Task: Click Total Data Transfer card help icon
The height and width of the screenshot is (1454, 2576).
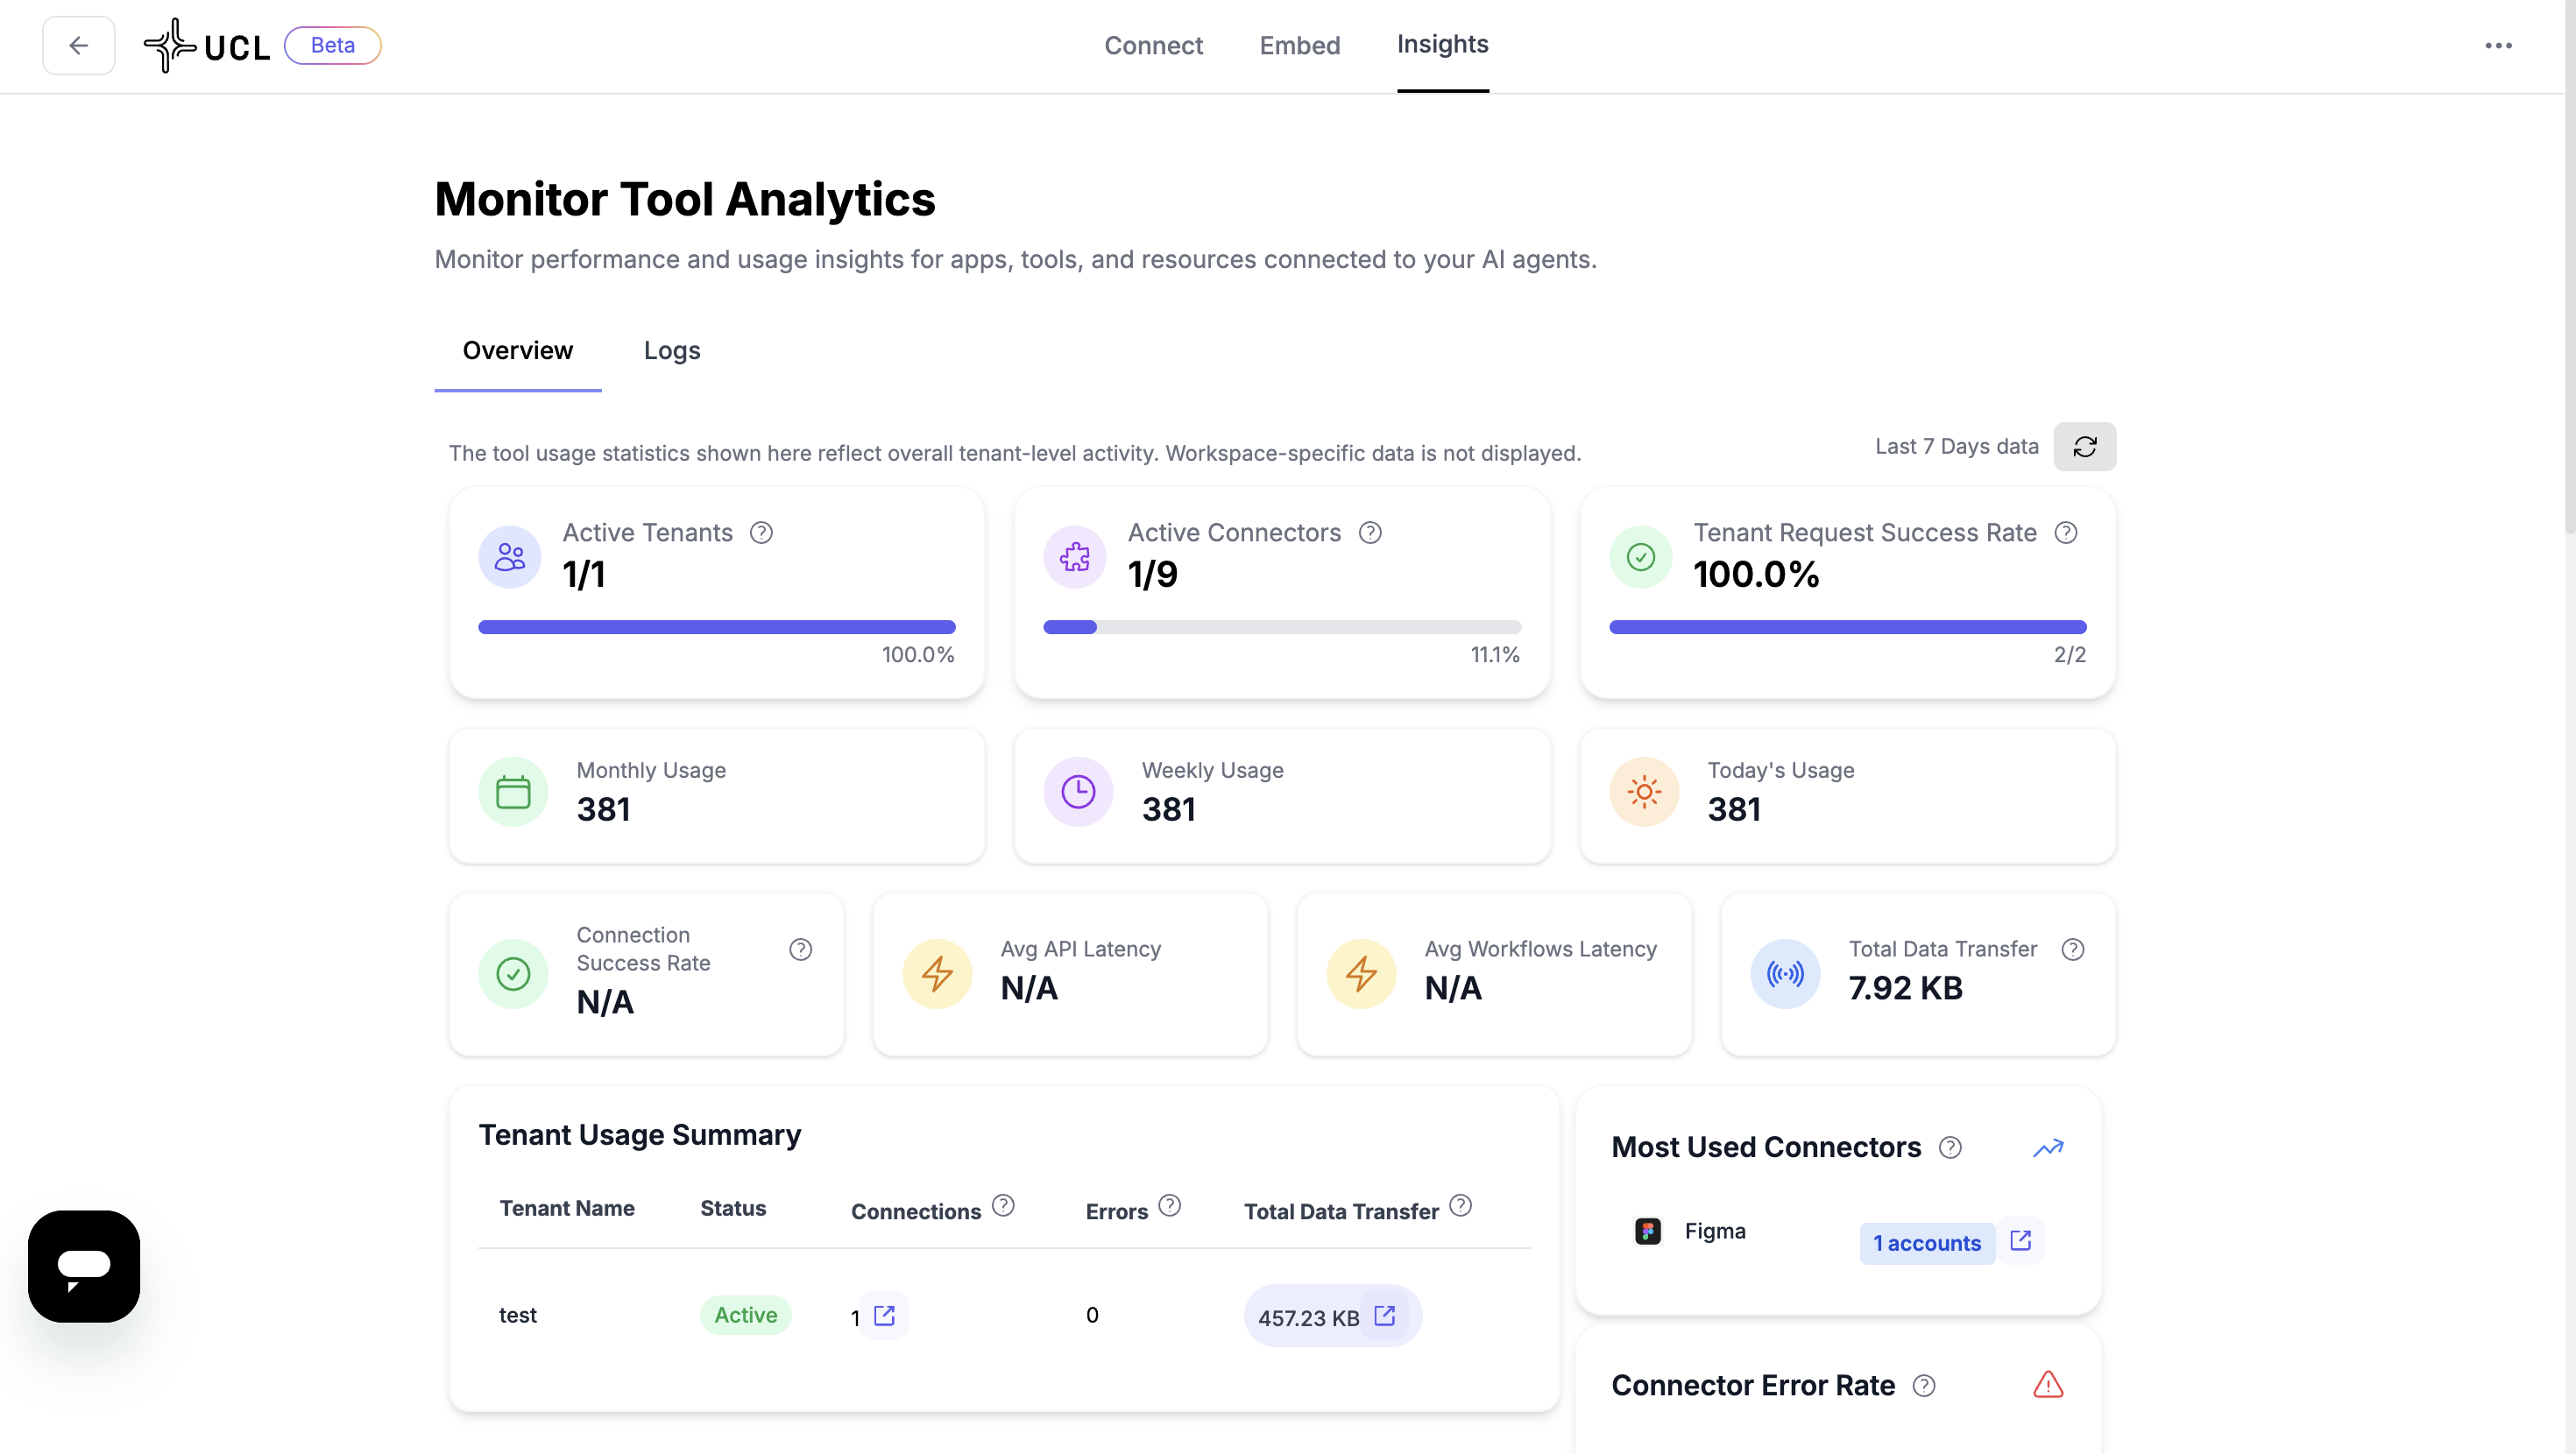Action: coord(2073,949)
